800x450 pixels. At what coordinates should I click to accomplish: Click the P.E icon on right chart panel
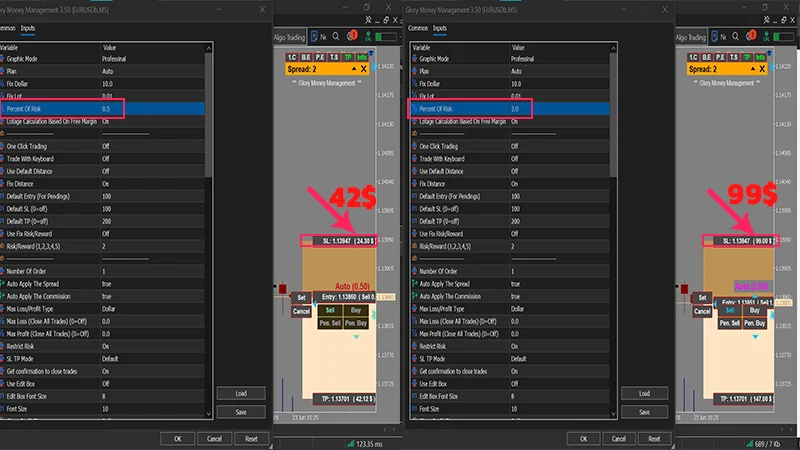[720, 57]
